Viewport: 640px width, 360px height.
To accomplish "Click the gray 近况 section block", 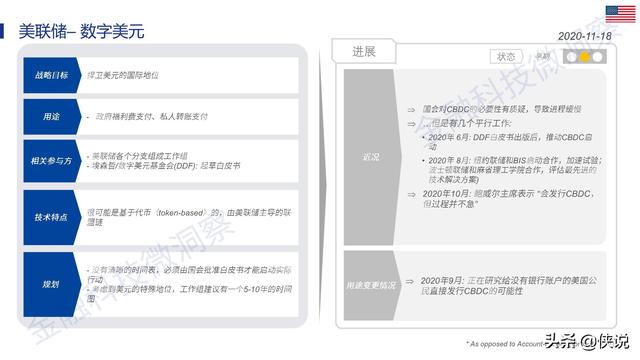I will pos(372,157).
